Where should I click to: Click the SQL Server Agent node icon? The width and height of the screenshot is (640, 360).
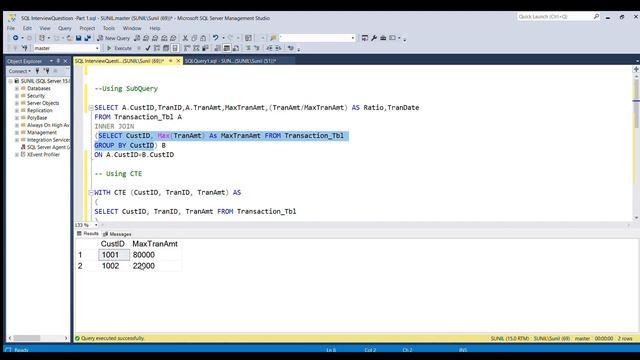pos(23,147)
